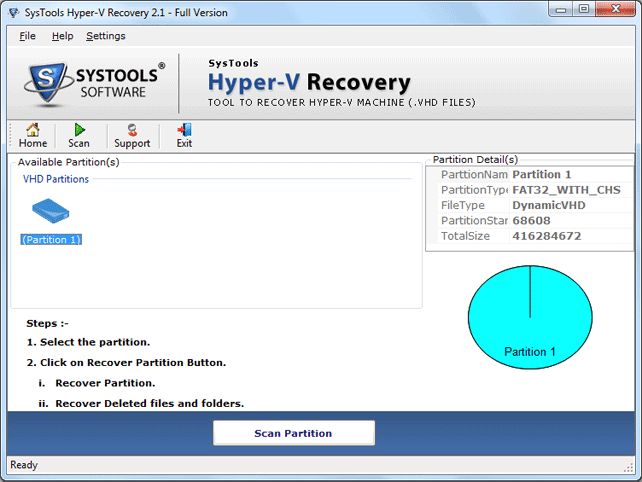
Task: Open the Help menu
Action: pyautogui.click(x=62, y=36)
